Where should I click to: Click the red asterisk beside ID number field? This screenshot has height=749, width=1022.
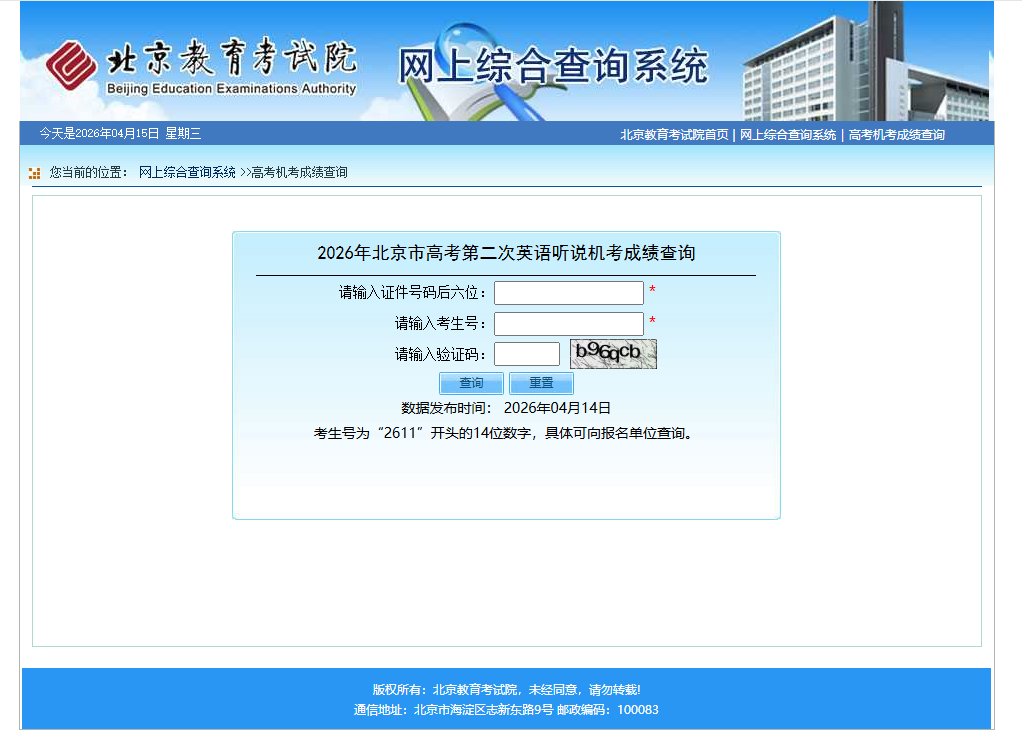tap(652, 291)
